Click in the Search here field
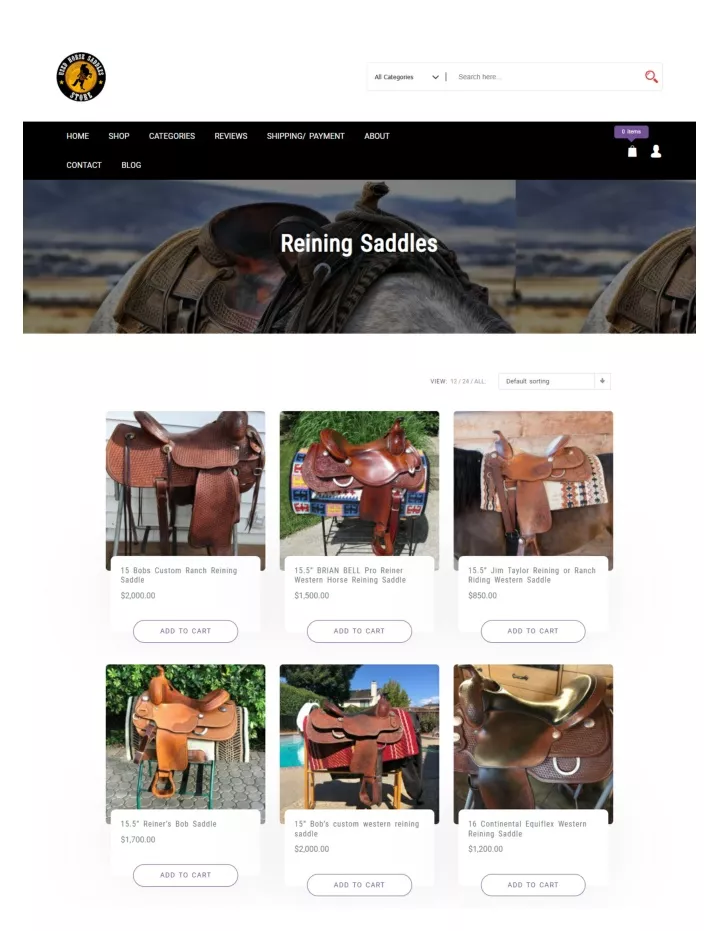This screenshot has height=931, width=720. pyautogui.click(x=546, y=77)
